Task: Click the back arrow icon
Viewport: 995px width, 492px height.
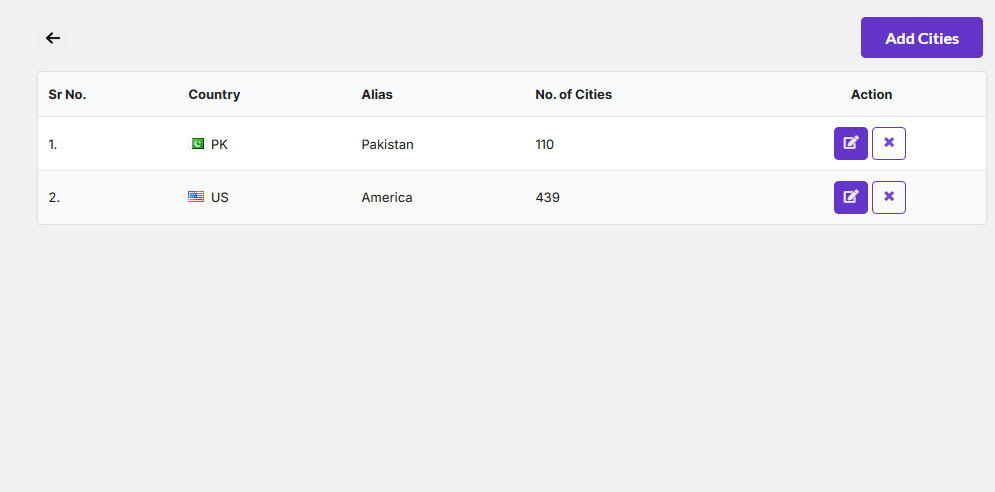Action: click(53, 38)
